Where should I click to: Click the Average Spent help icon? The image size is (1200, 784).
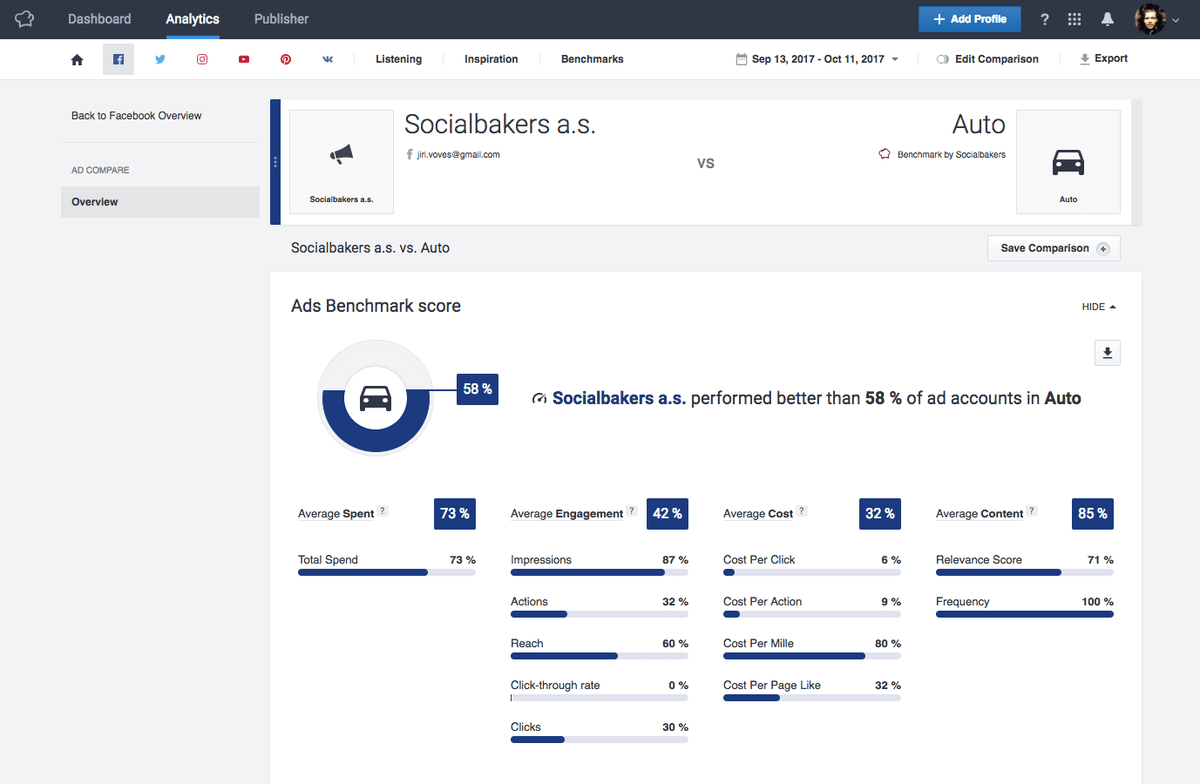coord(383,511)
